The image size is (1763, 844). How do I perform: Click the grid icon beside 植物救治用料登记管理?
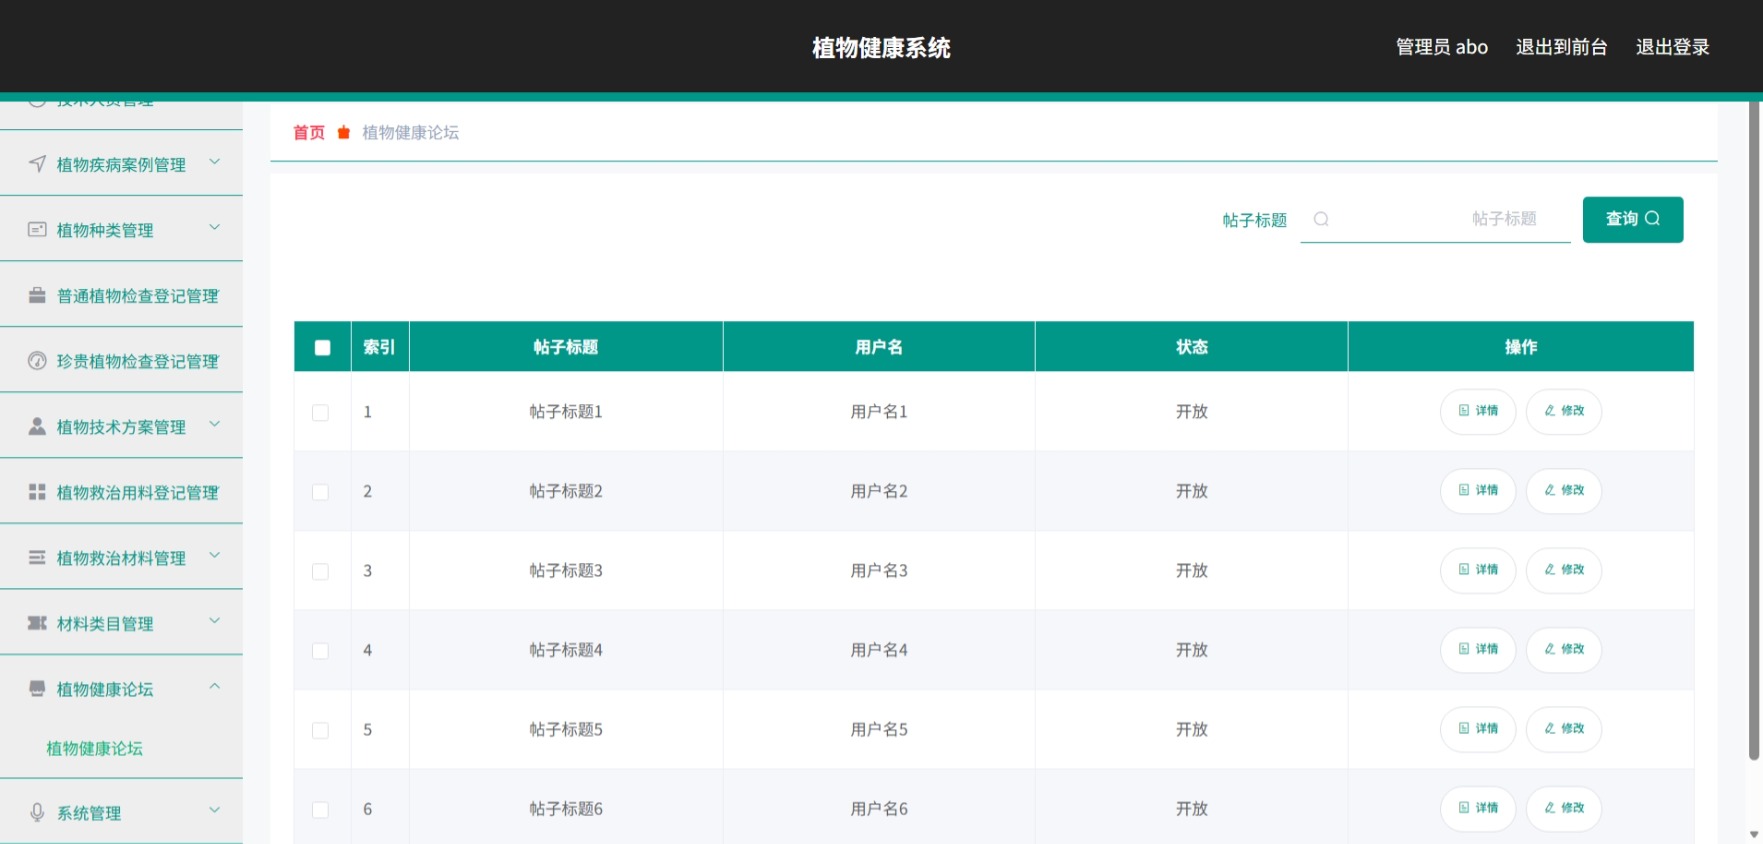click(x=37, y=492)
